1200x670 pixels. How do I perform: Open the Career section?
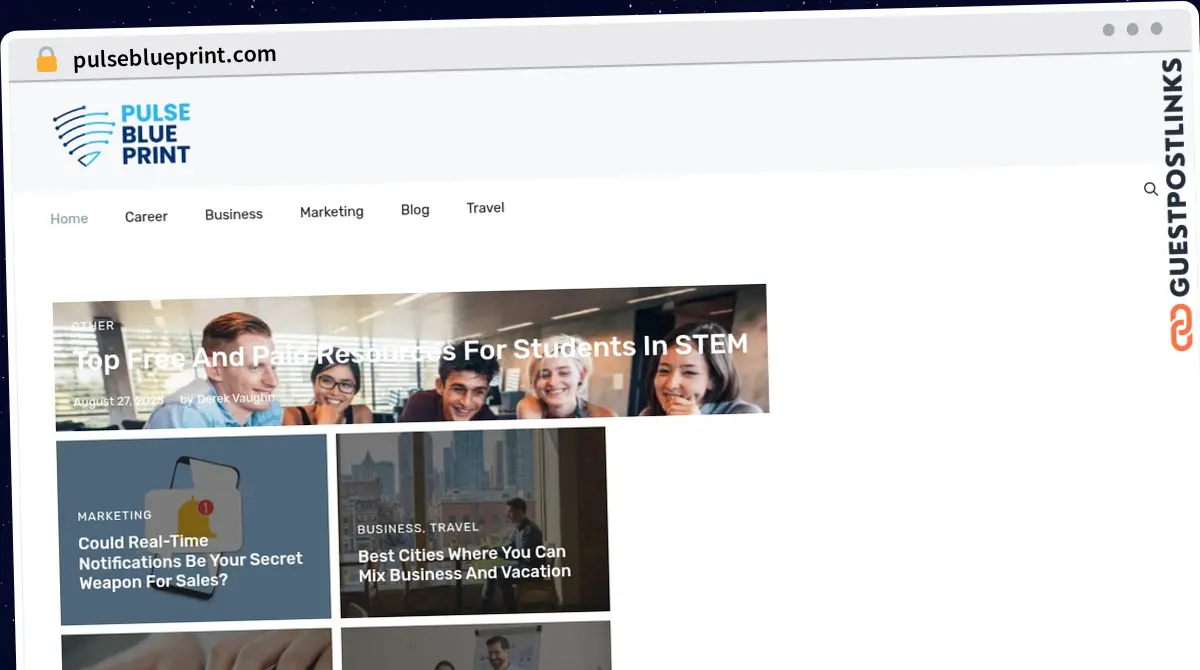(x=146, y=216)
